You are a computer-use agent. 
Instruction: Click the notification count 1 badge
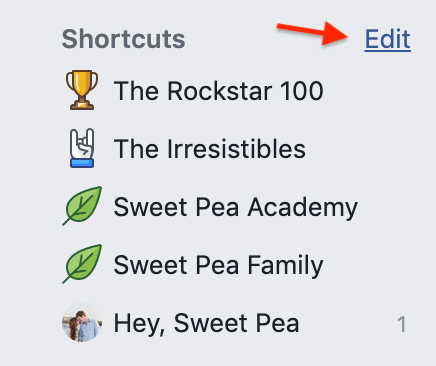tap(402, 324)
